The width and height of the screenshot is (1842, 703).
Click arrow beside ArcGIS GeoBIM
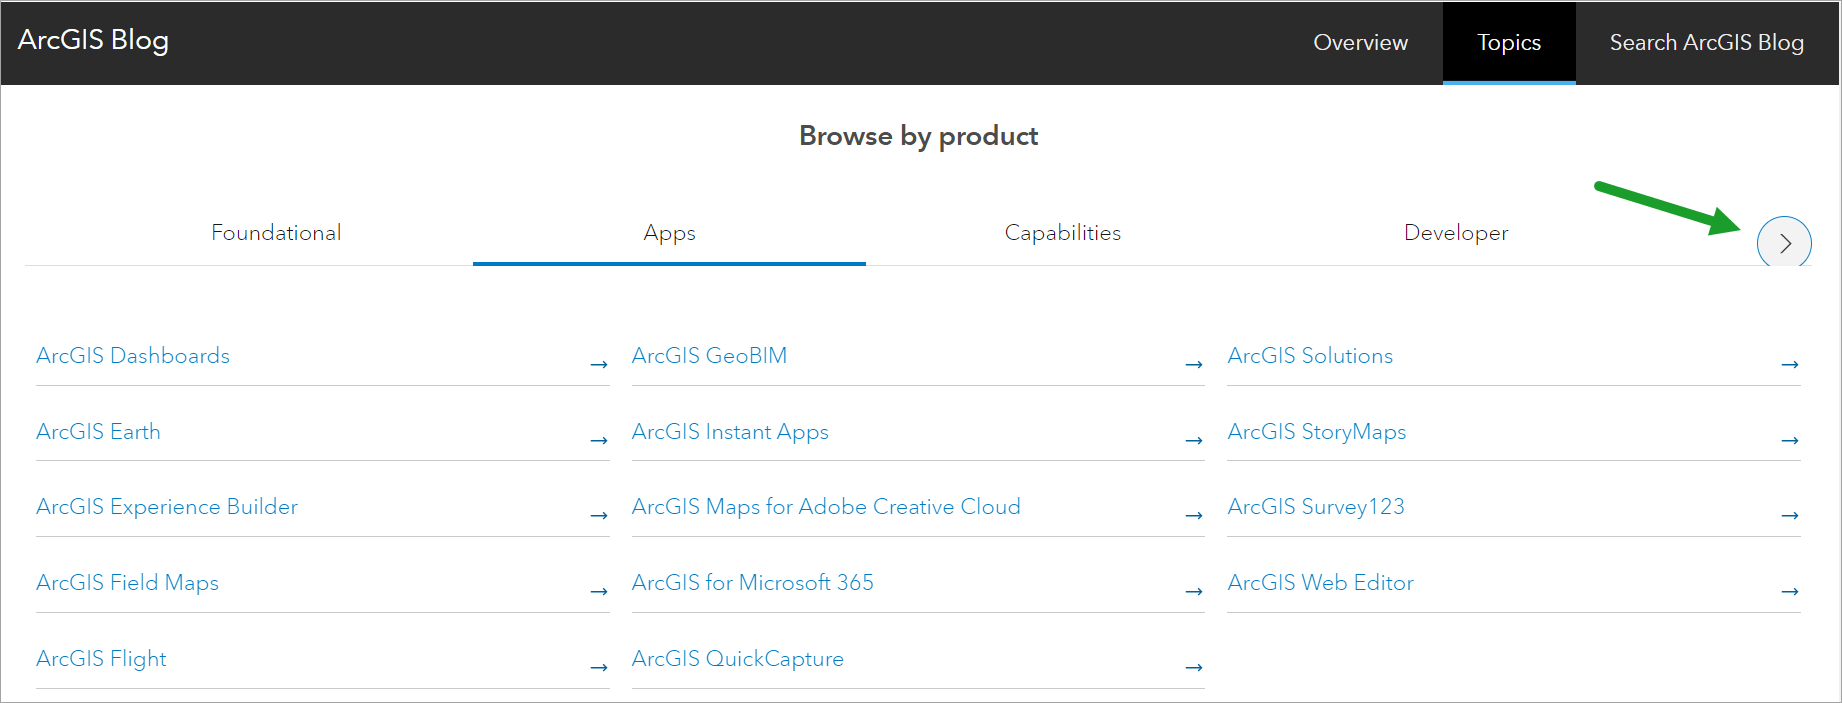pos(1194,365)
